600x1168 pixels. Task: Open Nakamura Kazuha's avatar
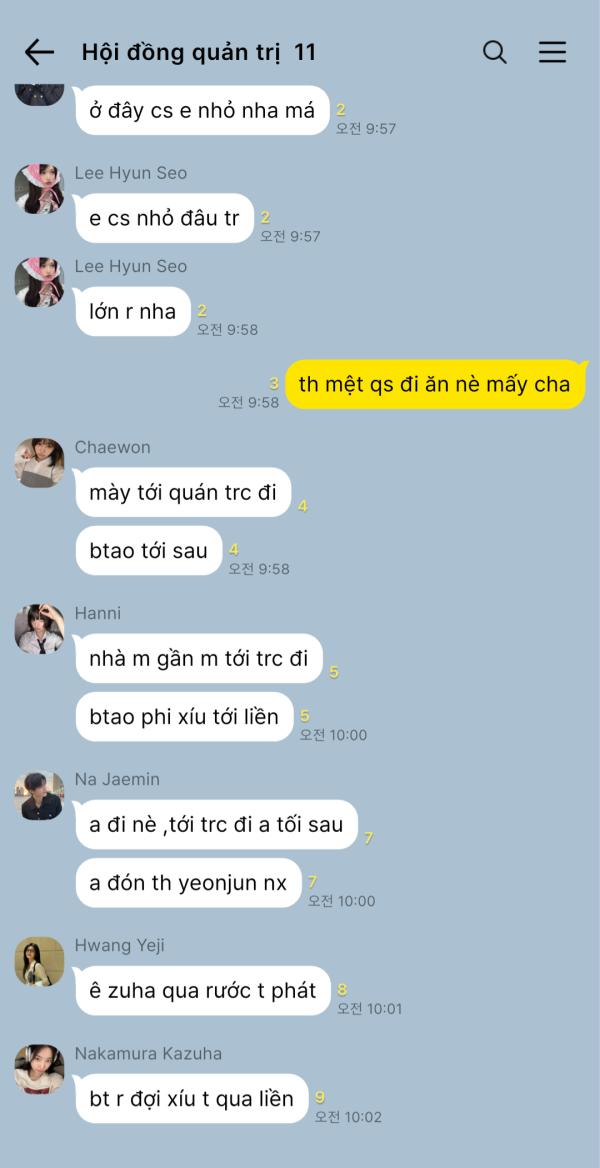pyautogui.click(x=40, y=1069)
